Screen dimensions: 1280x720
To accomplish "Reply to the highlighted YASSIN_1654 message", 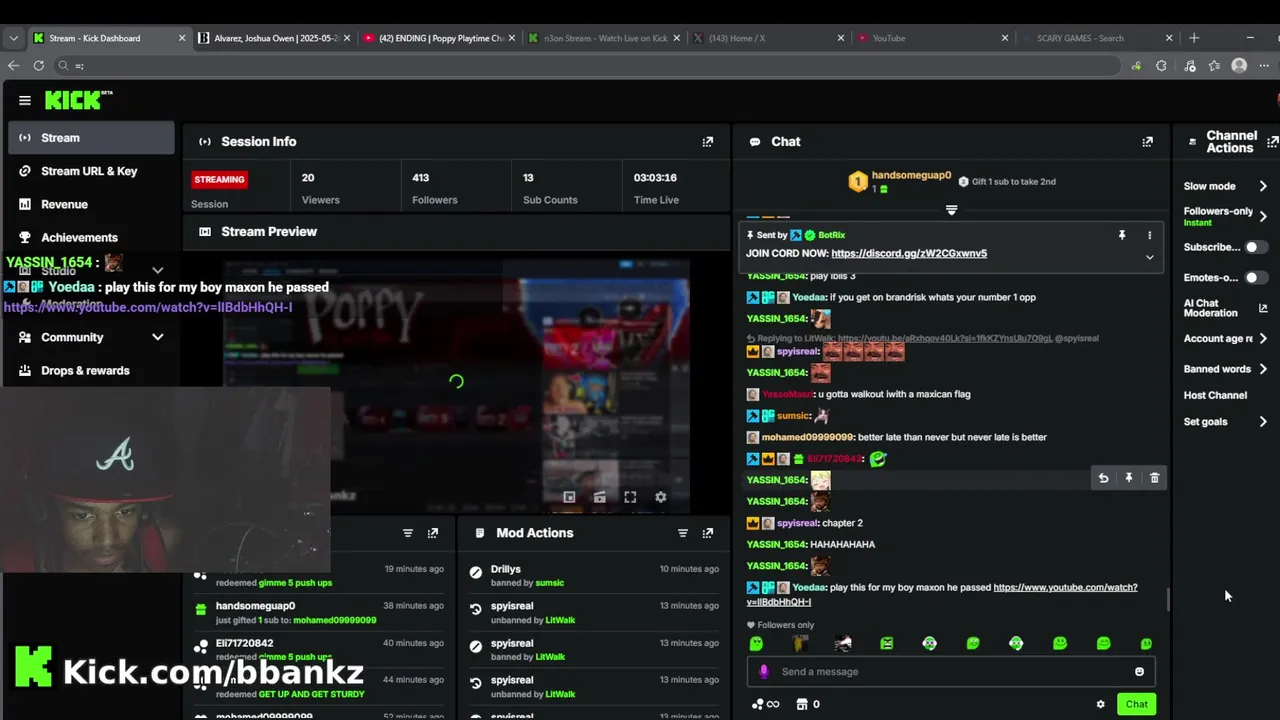I will (x=1103, y=478).
